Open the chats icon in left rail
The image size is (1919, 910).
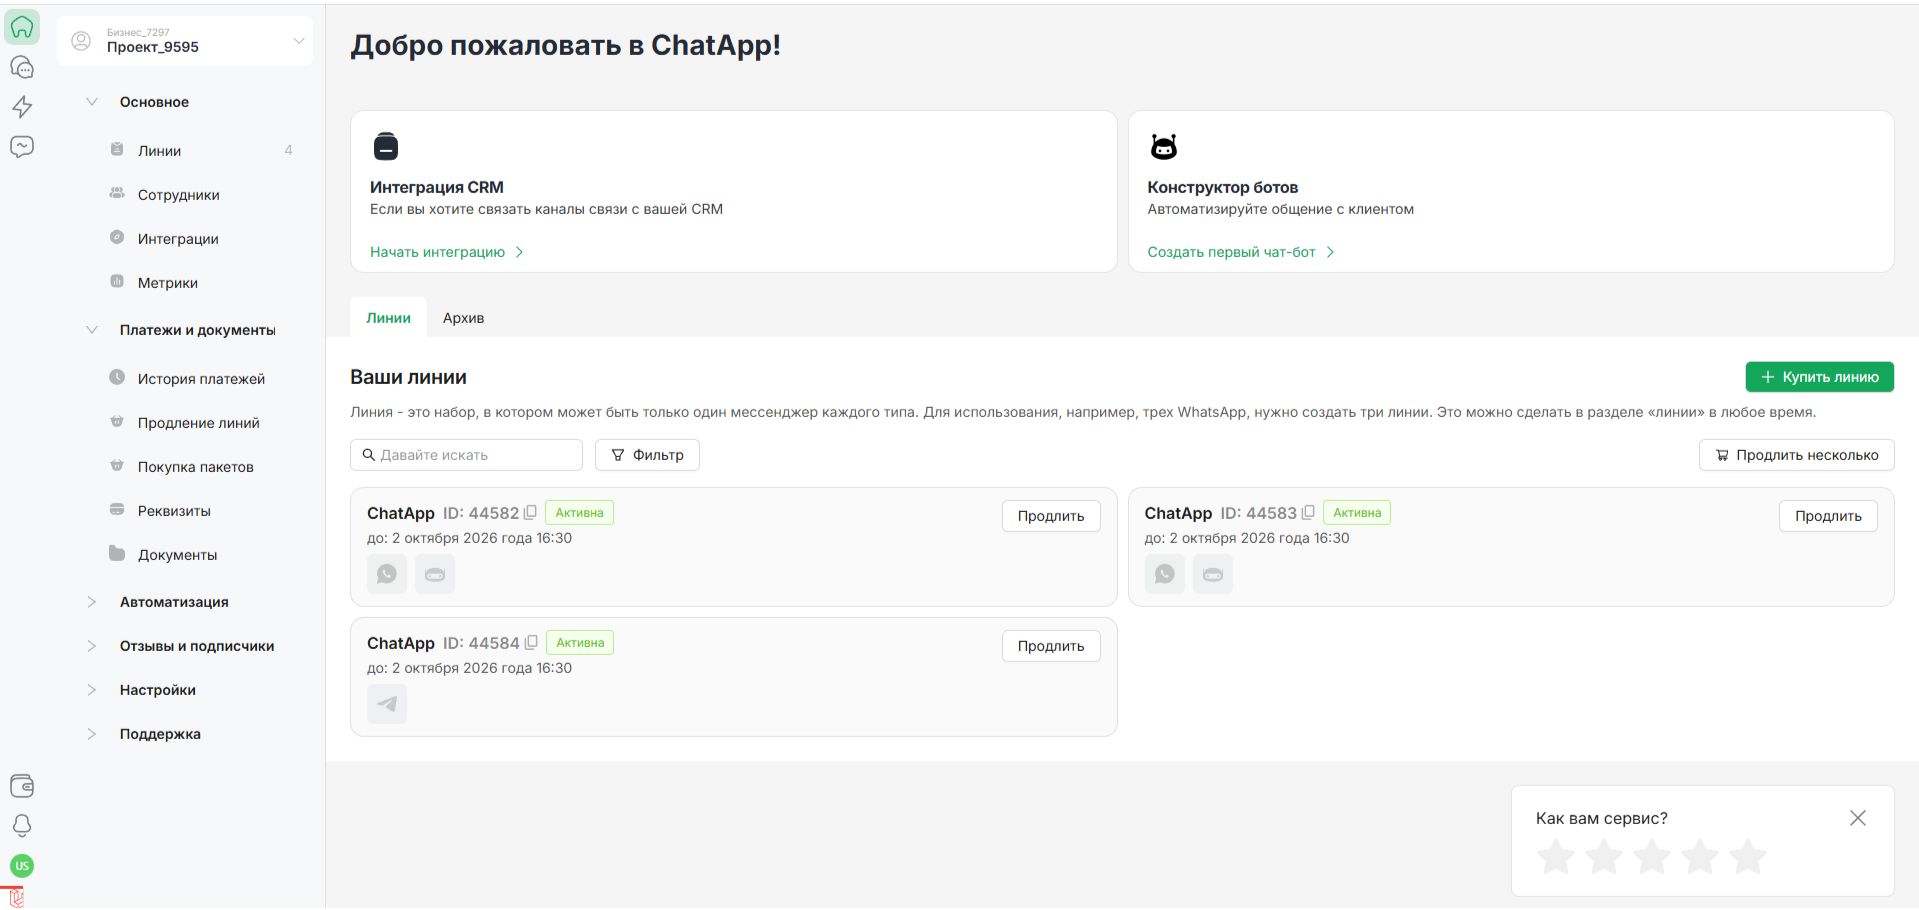pos(22,67)
